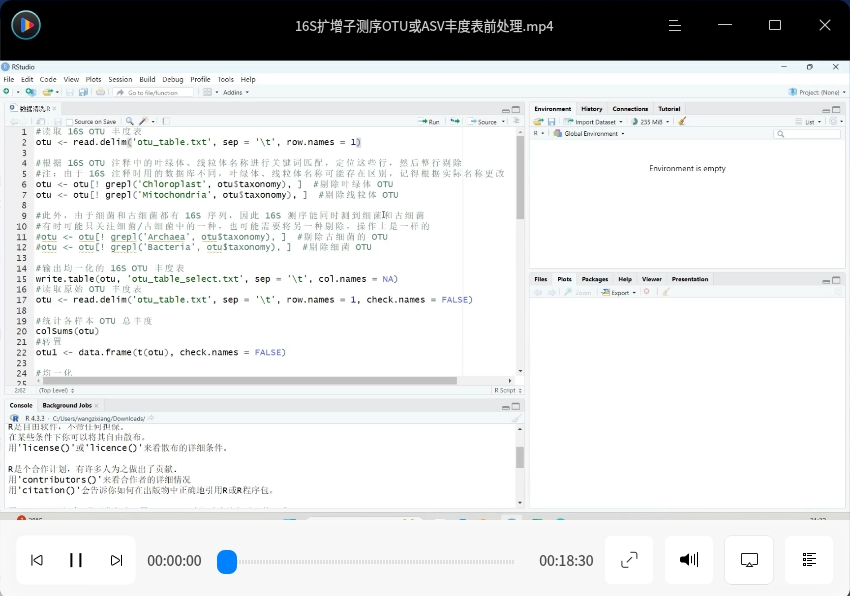Open the Session menu in RStudio
The height and width of the screenshot is (596, 850).
(x=120, y=79)
